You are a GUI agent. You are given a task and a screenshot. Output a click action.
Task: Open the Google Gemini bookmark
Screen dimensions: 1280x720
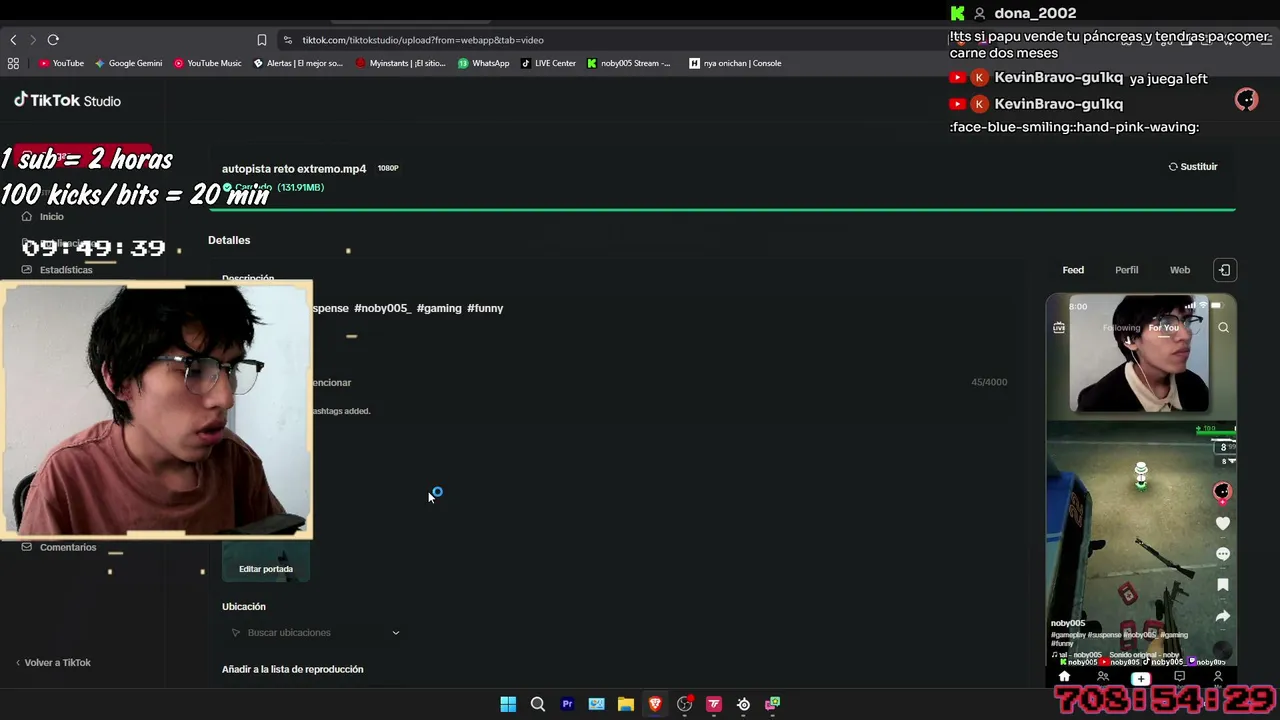tap(128, 63)
